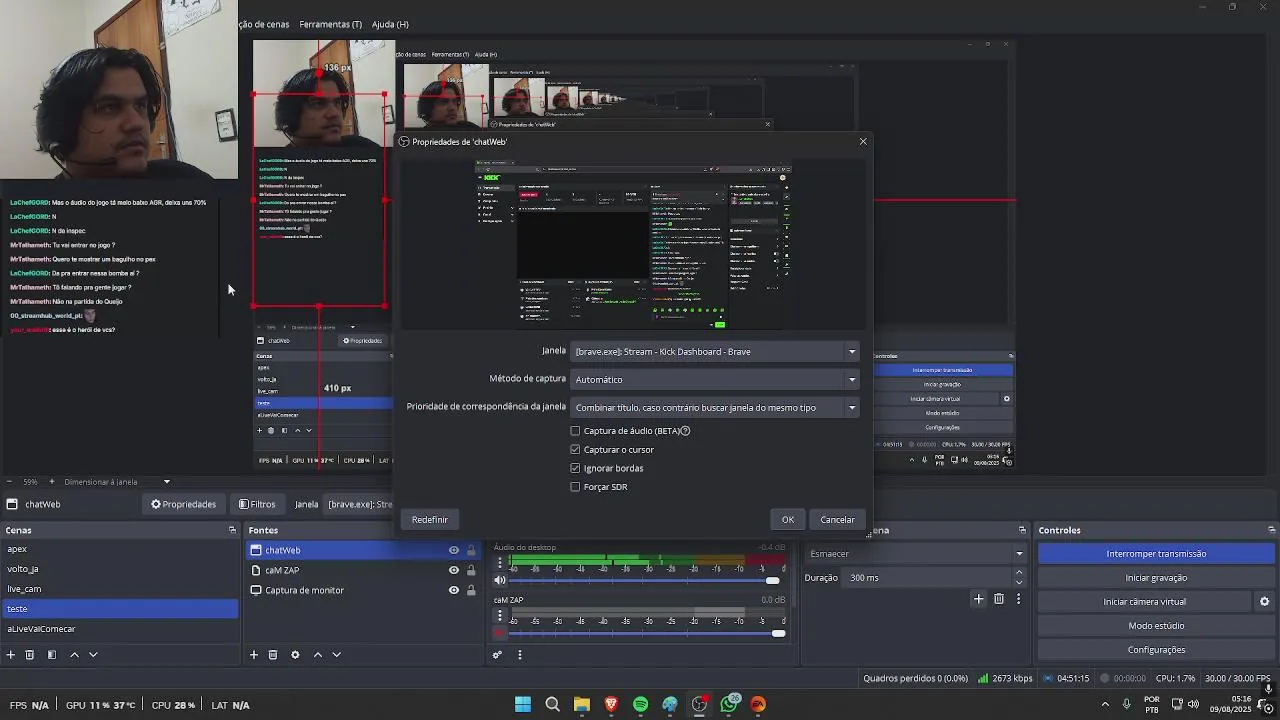Click OK in properties dialog
The width and height of the screenshot is (1280, 720).
point(788,520)
